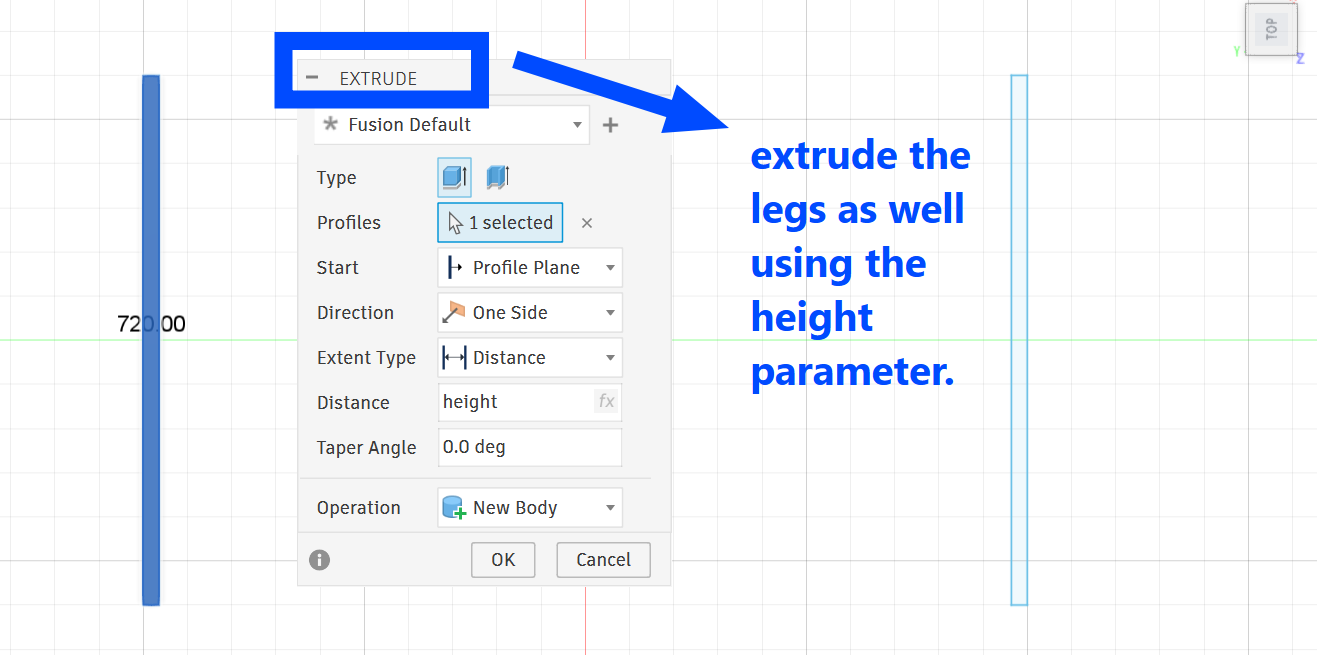The width and height of the screenshot is (1317, 655).
Task: Click the fx icon in Distance field
Action: (x=606, y=402)
